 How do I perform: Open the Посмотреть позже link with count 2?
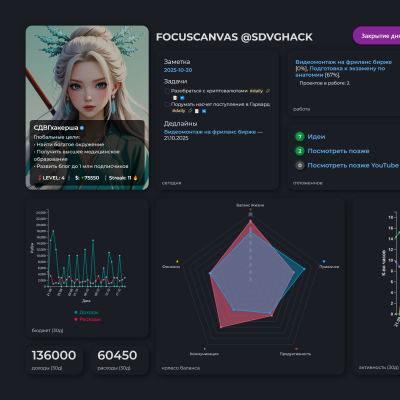pyautogui.click(x=338, y=151)
